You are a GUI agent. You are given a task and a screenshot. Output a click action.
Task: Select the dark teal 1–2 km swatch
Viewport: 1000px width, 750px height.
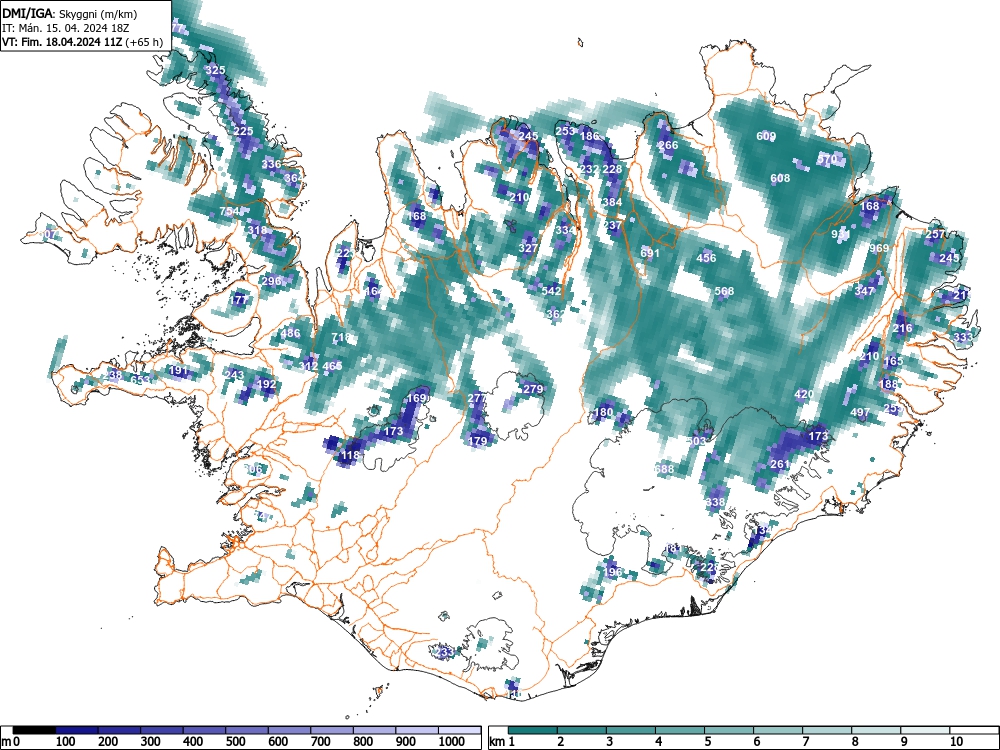click(x=533, y=730)
